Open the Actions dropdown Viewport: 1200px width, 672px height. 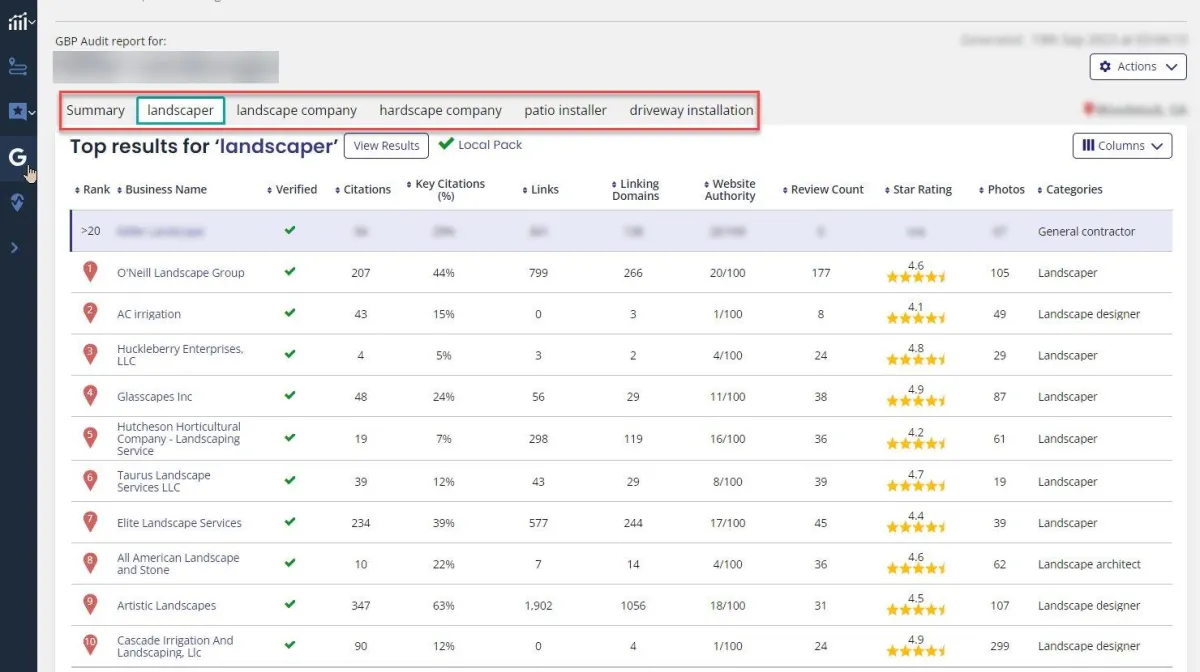click(1137, 67)
